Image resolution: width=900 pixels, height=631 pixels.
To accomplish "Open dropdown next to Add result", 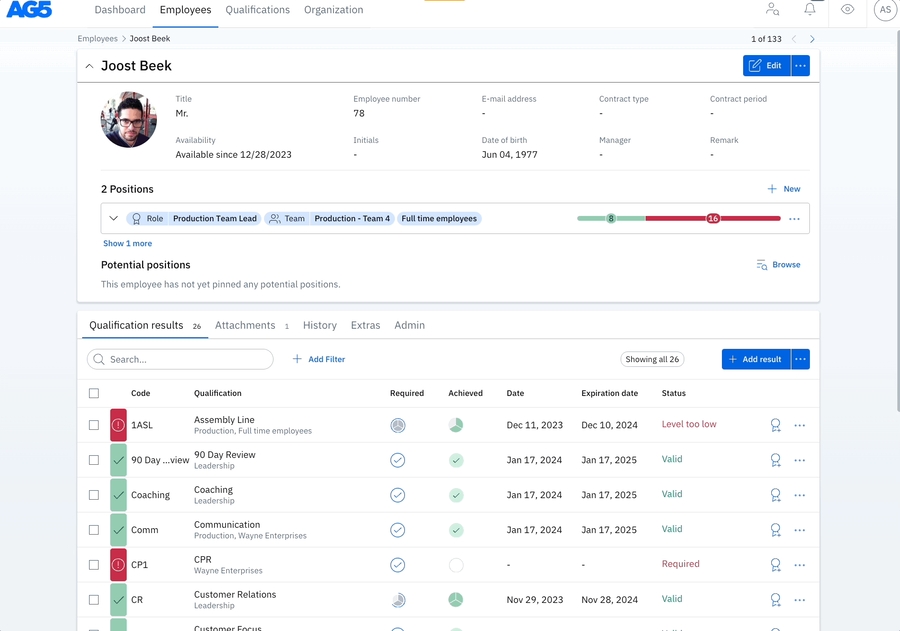I will (x=800, y=359).
